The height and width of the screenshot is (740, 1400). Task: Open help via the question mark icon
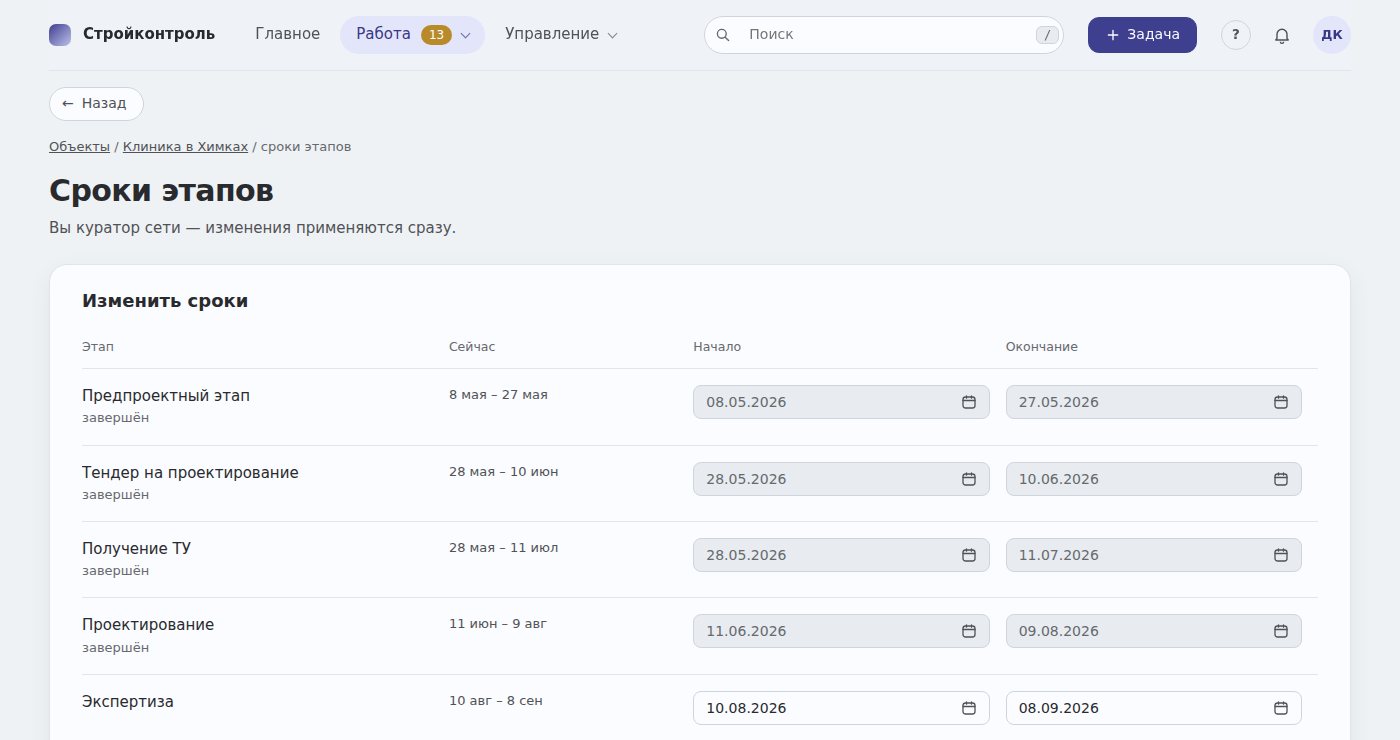click(1236, 35)
